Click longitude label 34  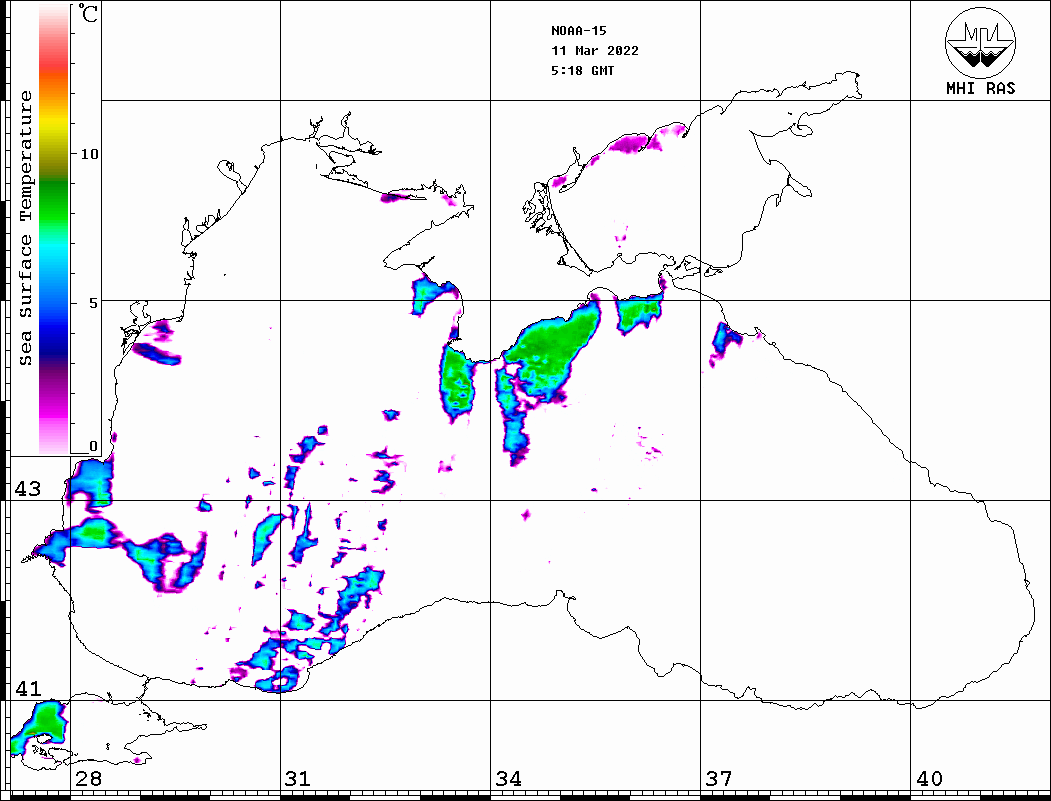point(508,779)
